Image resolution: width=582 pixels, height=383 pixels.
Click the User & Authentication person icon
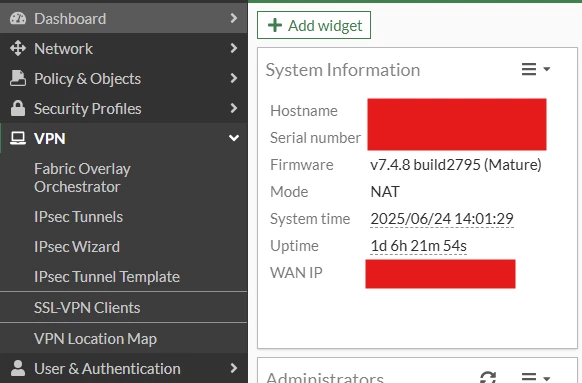tap(18, 368)
